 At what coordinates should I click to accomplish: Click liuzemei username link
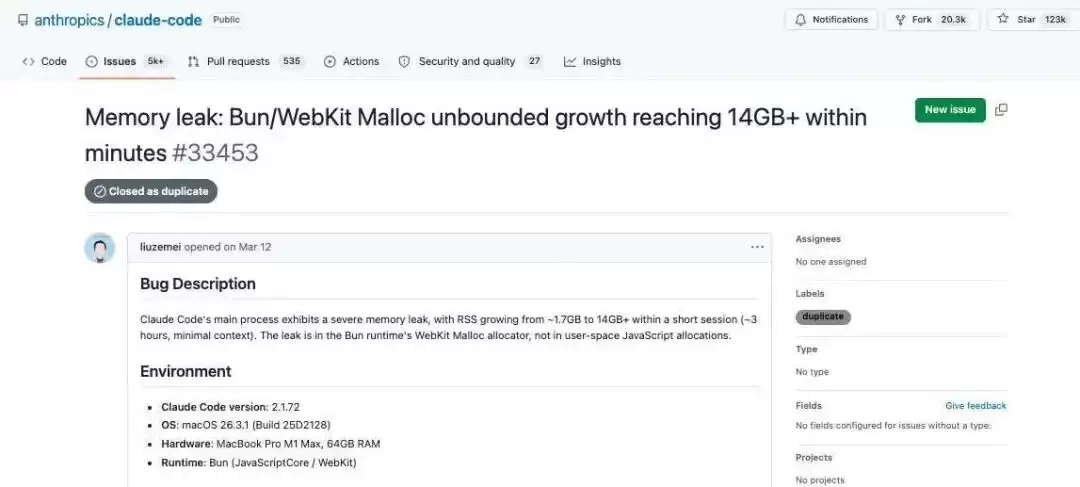(x=160, y=247)
